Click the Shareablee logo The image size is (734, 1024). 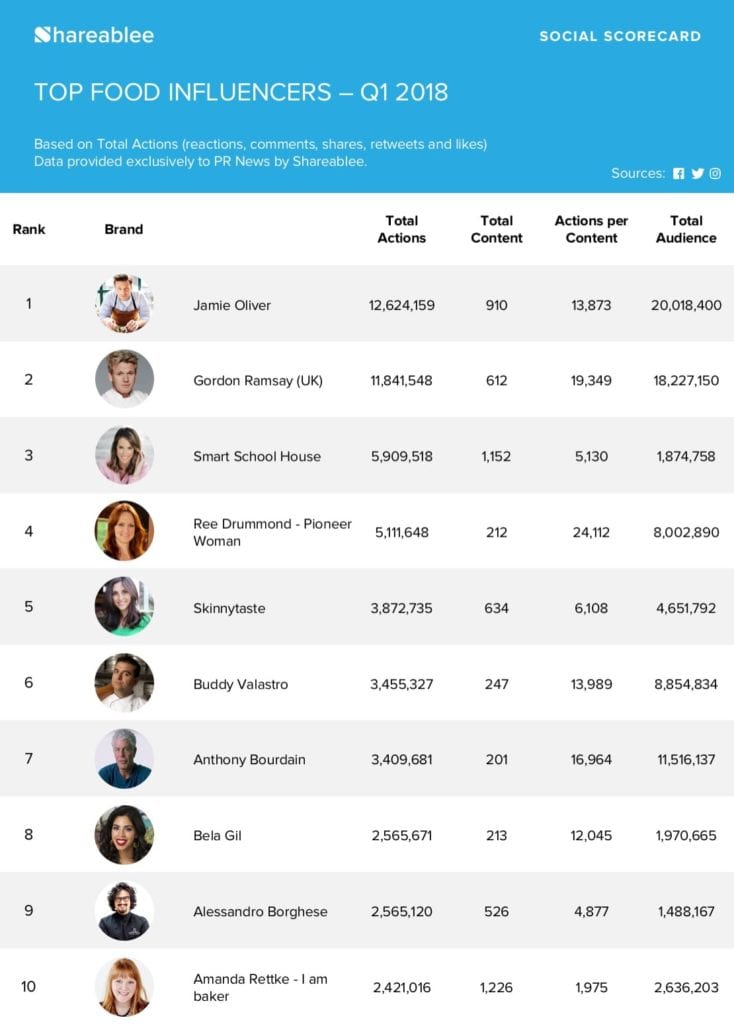[x=94, y=36]
